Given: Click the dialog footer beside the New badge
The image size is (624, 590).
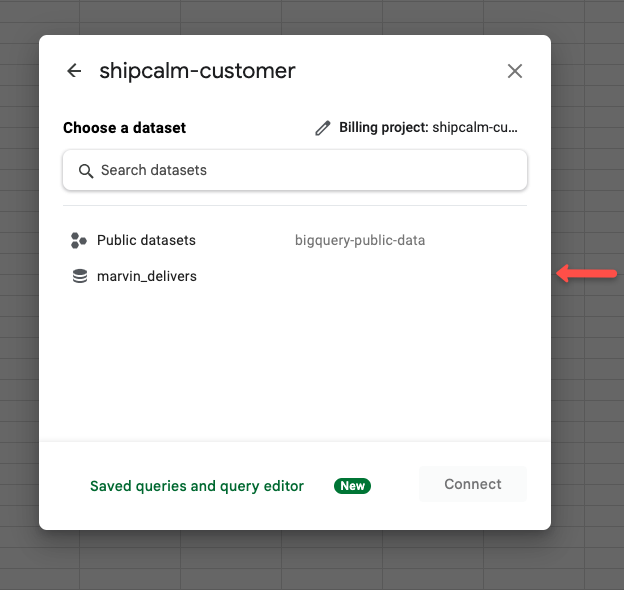Looking at the screenshot, I should click(394, 486).
